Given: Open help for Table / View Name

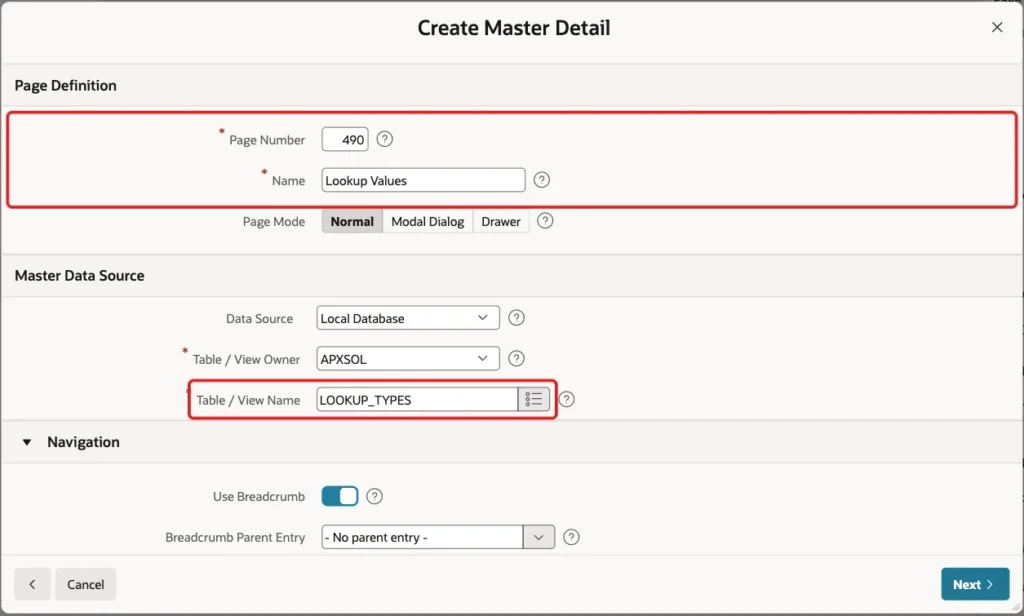Looking at the screenshot, I should [566, 399].
